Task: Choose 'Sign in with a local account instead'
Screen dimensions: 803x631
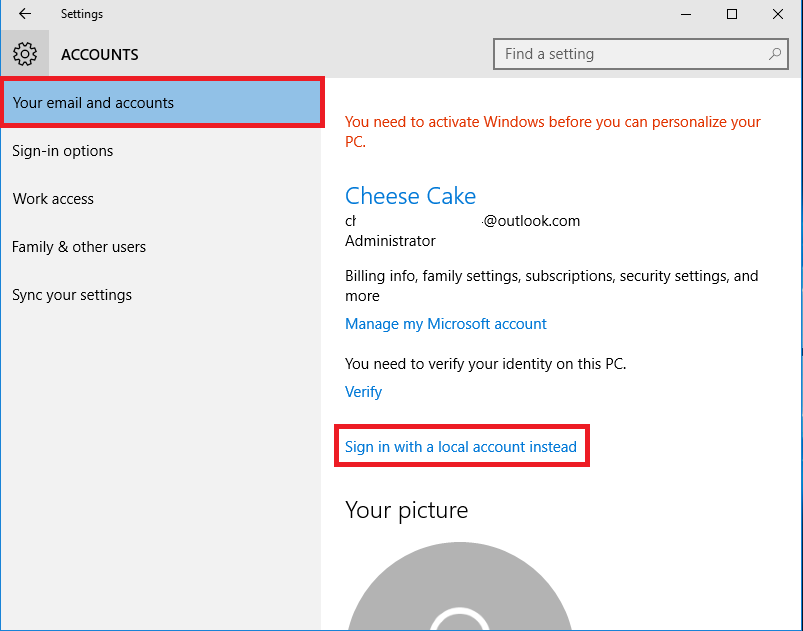Action: [460, 447]
